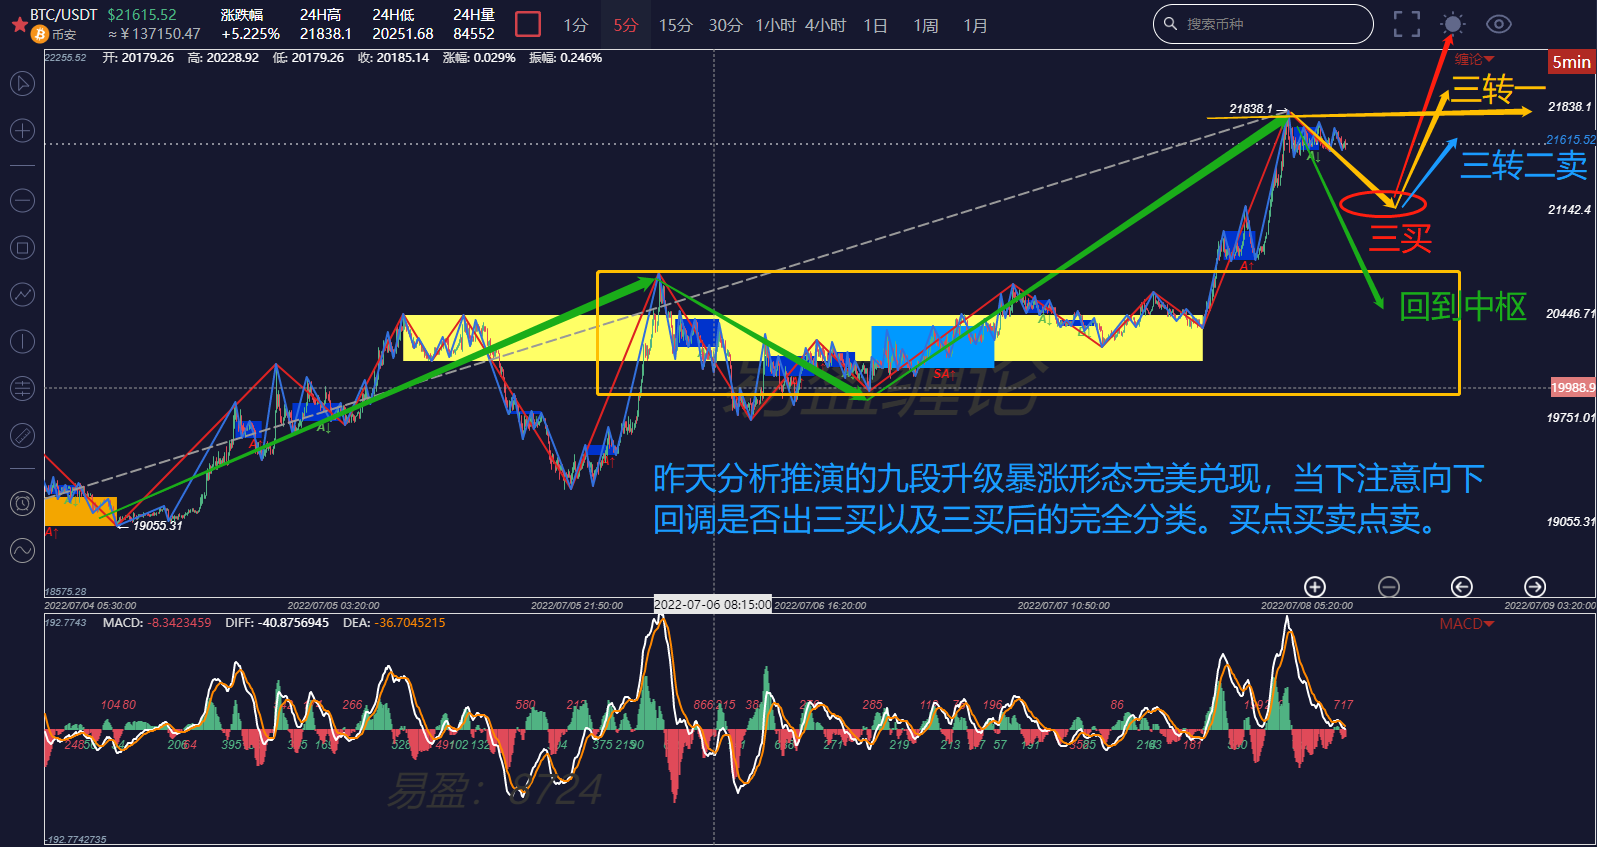Toggle light/dark theme sun icon
This screenshot has width=1597, height=847.
[x=1453, y=24]
